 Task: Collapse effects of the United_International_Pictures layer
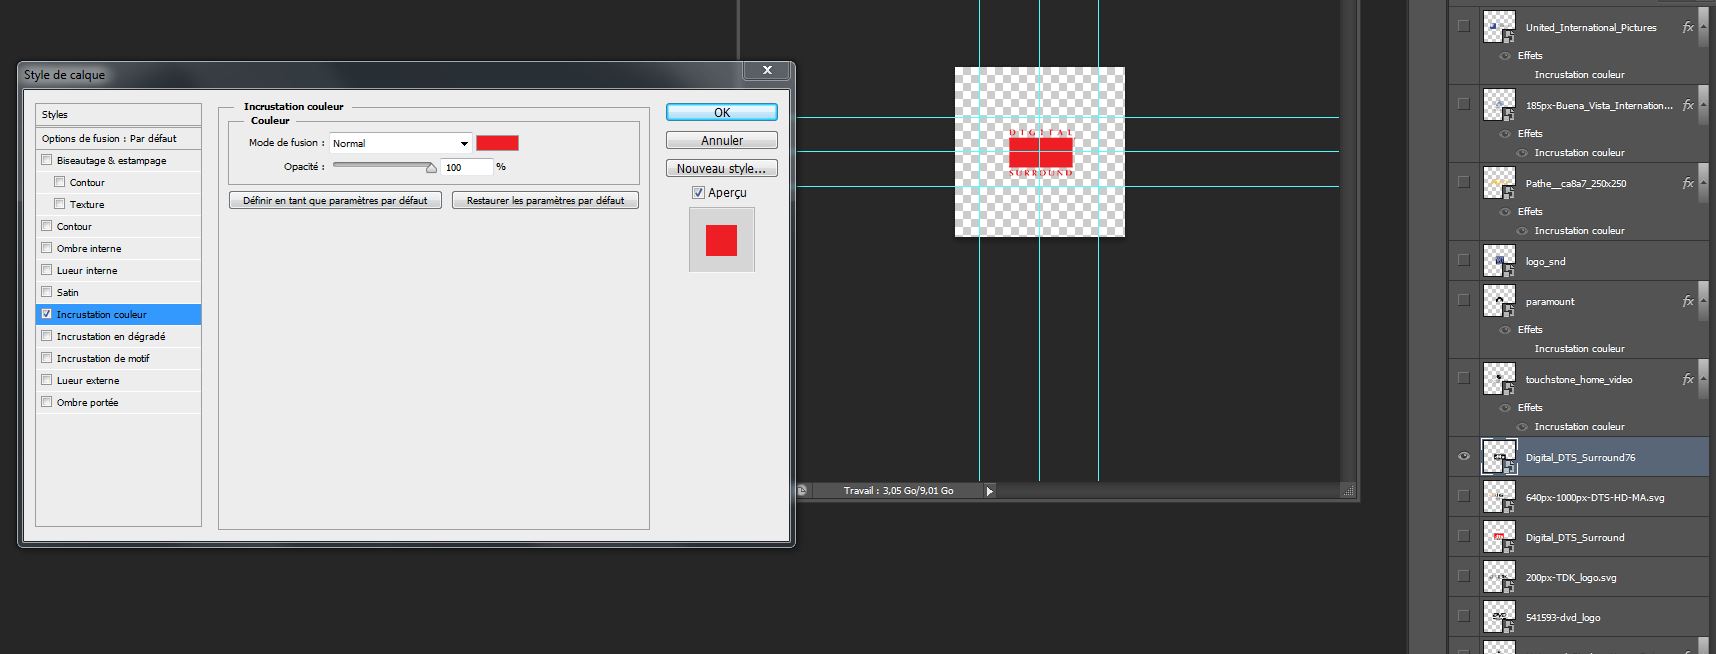(1704, 27)
